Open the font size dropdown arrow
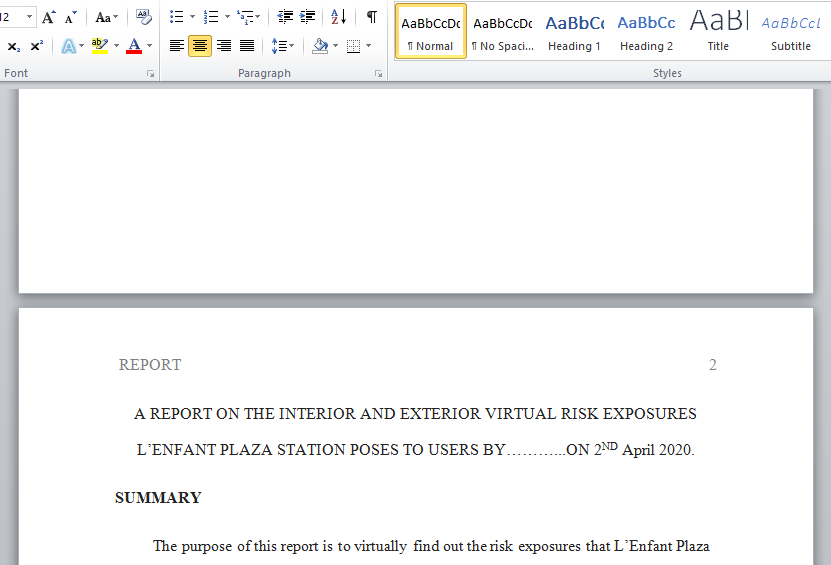The height and width of the screenshot is (565, 831). point(30,17)
